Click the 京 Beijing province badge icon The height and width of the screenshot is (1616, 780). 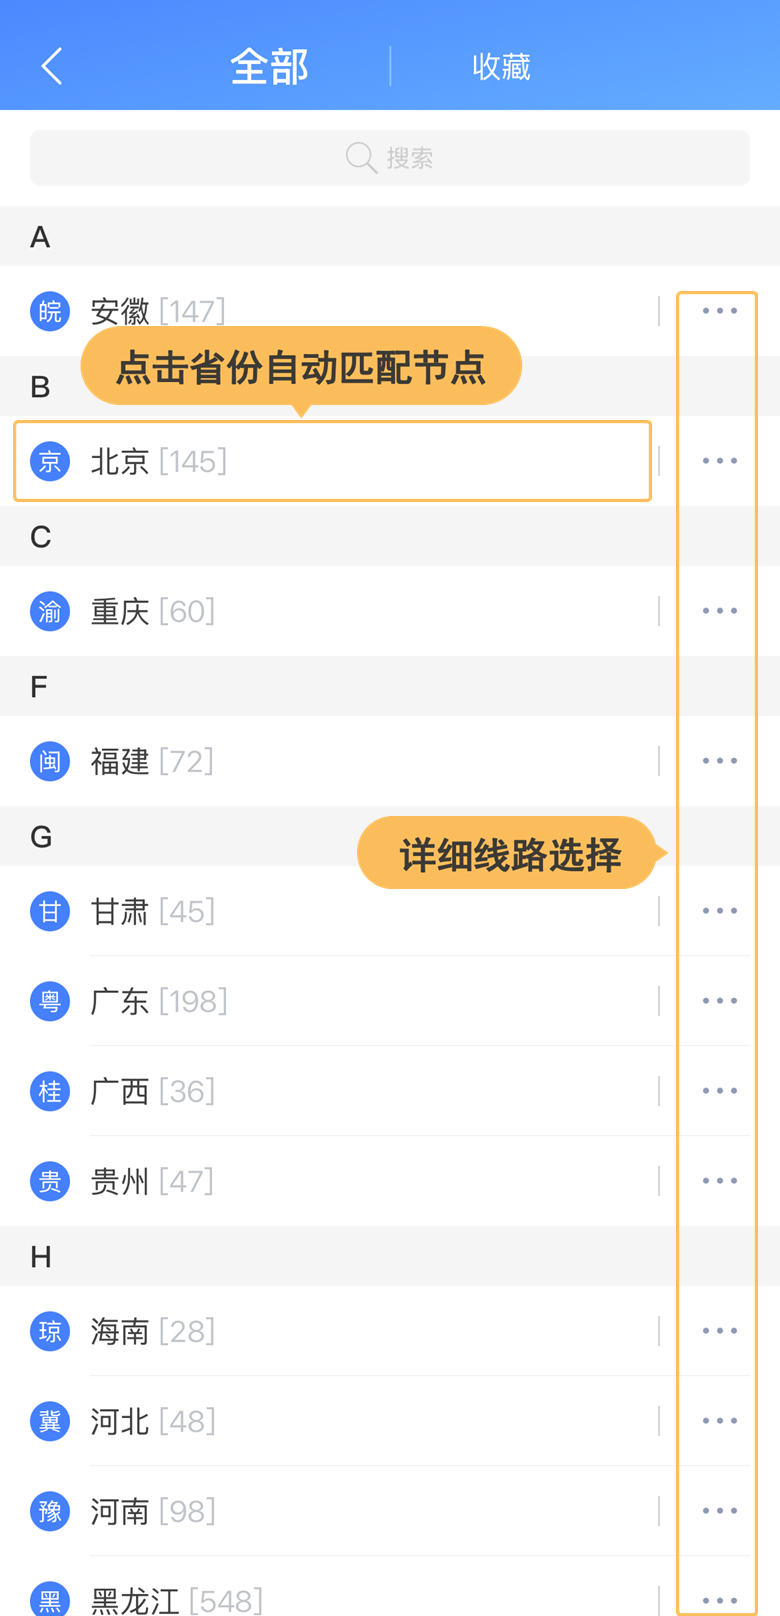tap(50, 461)
